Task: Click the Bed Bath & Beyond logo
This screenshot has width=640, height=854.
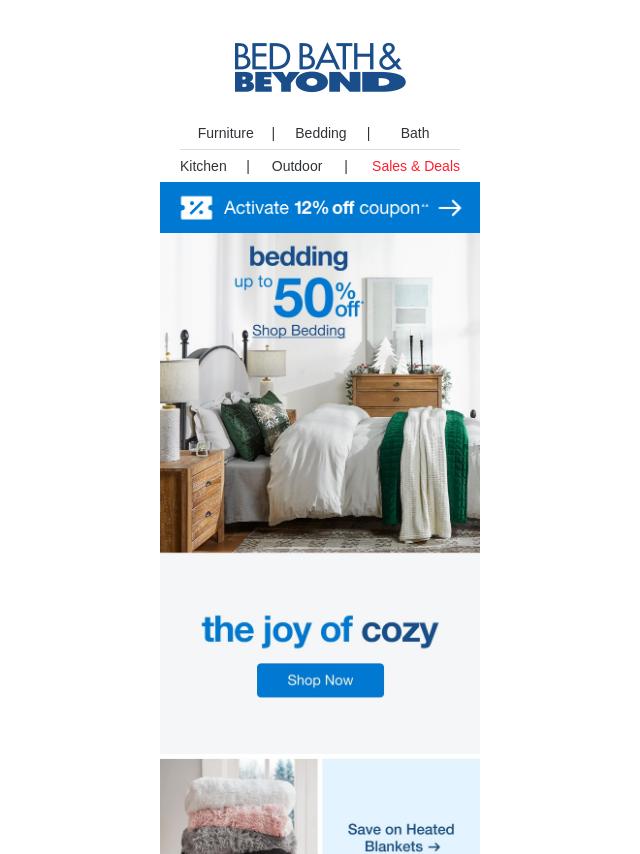Action: [x=320, y=68]
